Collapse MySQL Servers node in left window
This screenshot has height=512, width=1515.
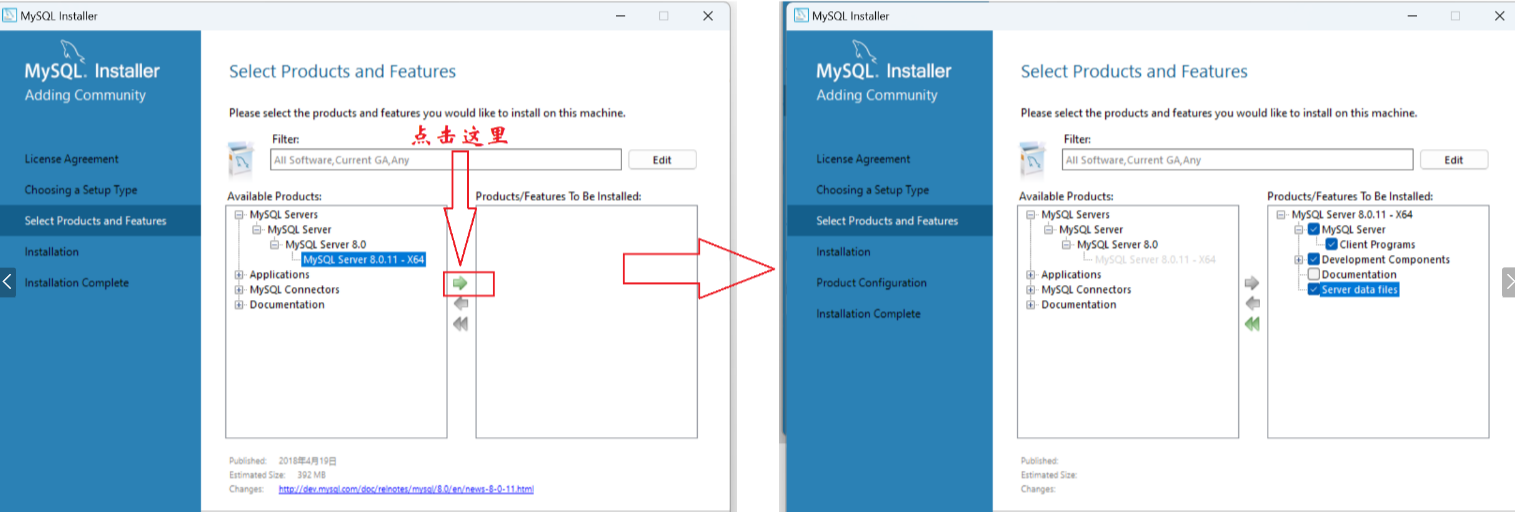(x=240, y=215)
